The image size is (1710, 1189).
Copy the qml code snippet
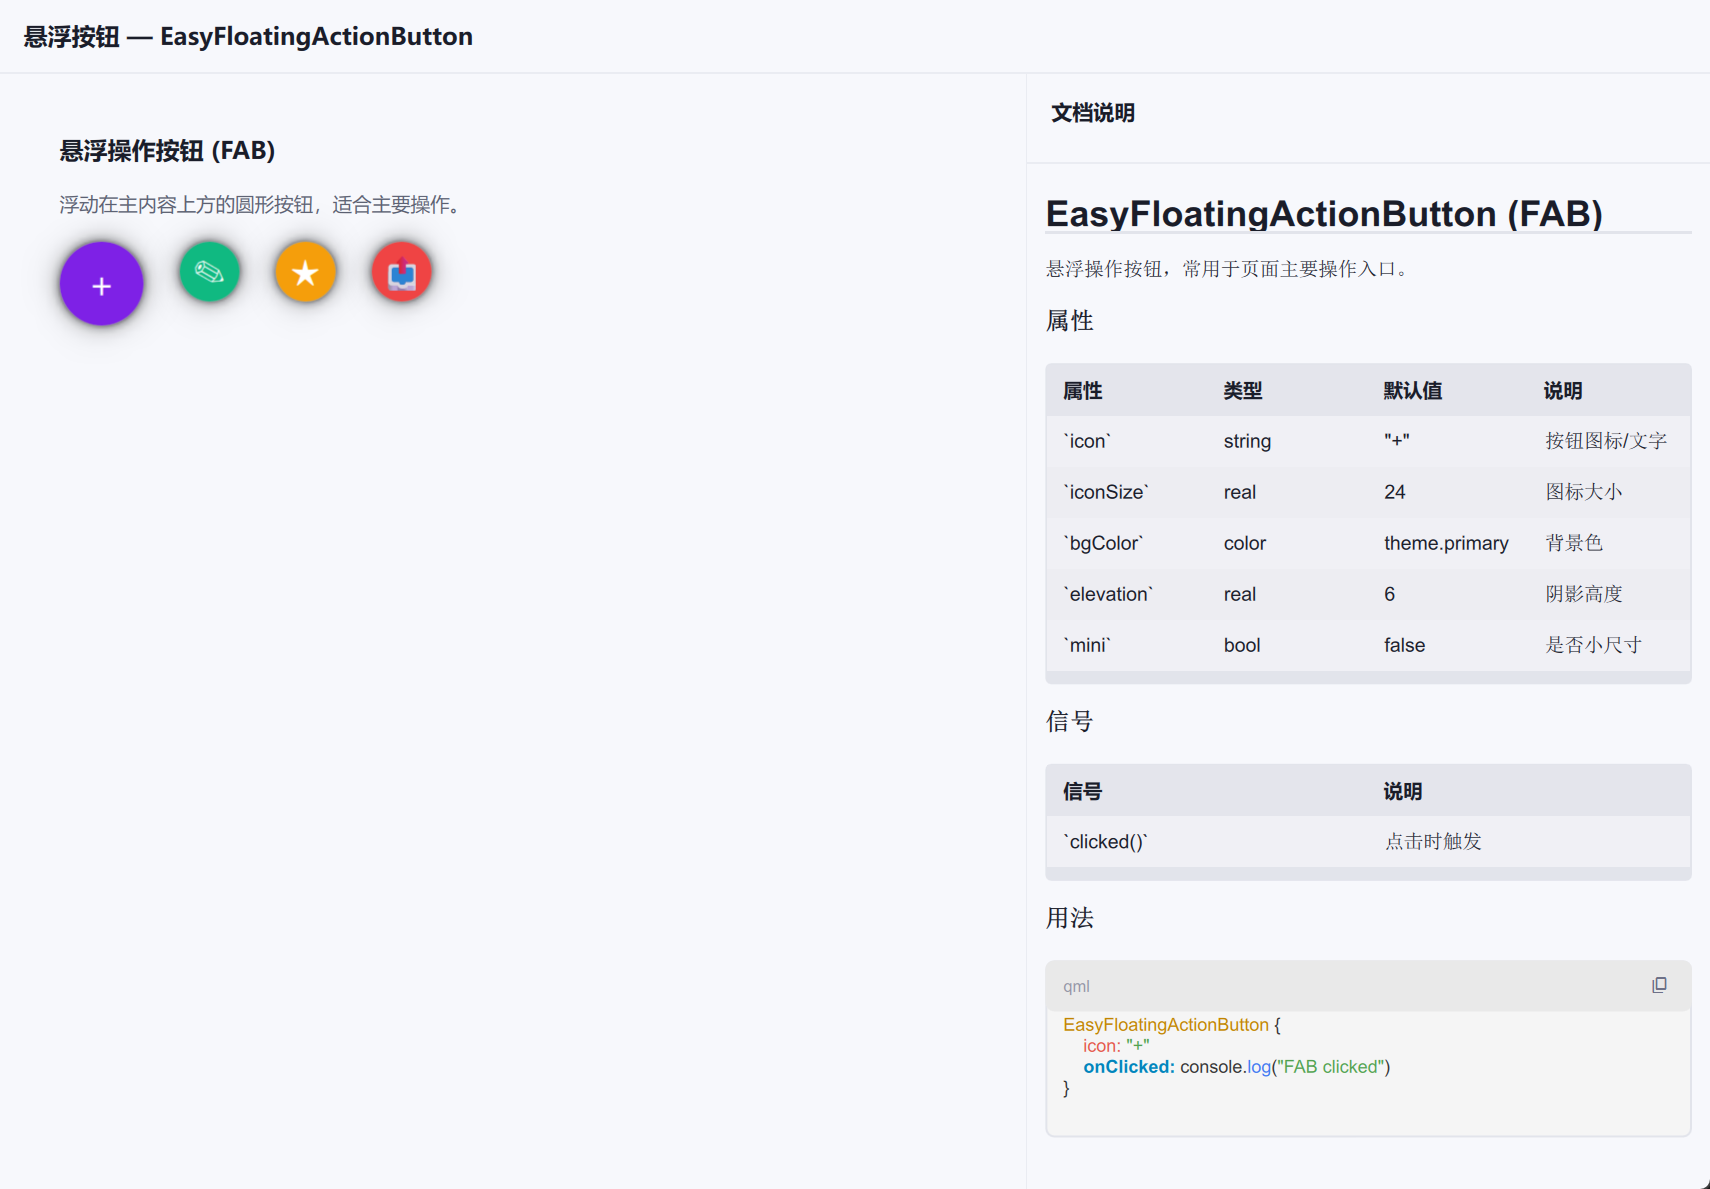click(1659, 985)
